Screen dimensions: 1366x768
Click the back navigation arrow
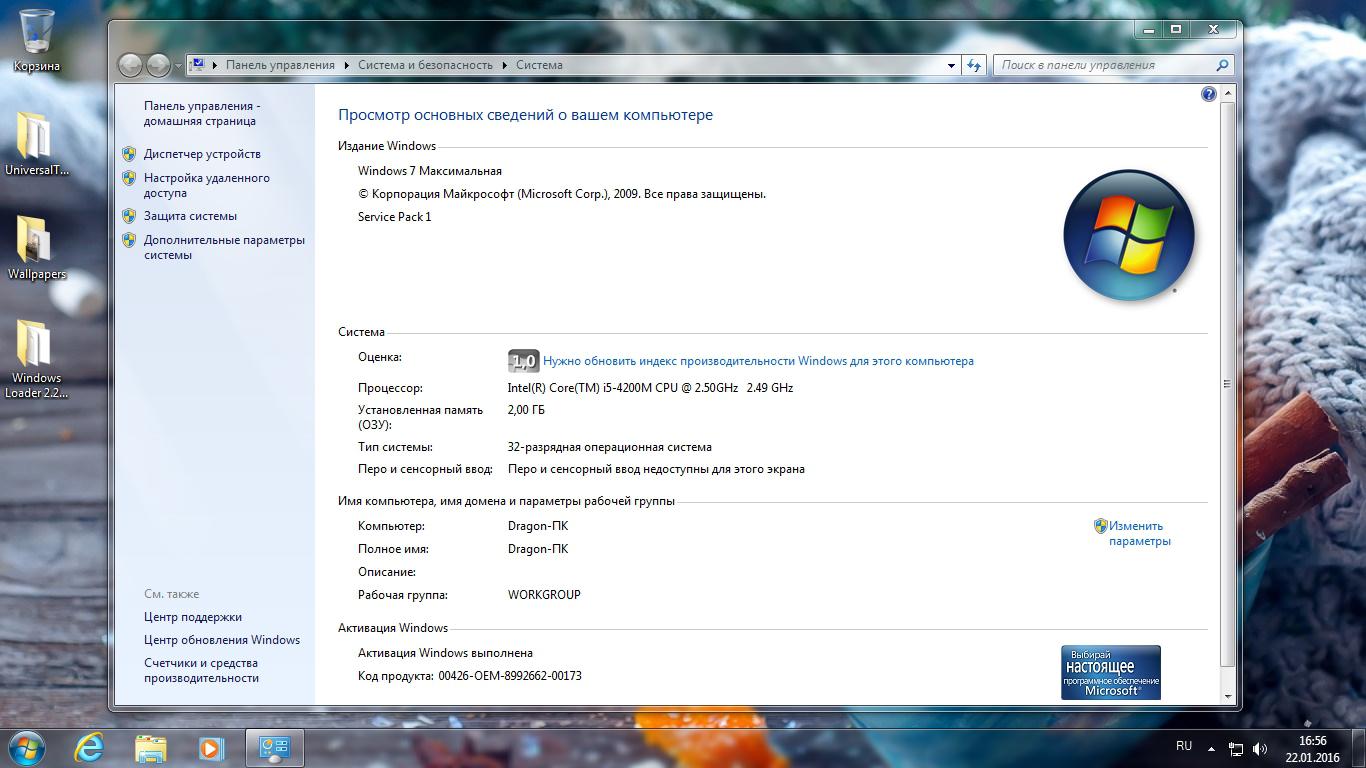point(130,65)
